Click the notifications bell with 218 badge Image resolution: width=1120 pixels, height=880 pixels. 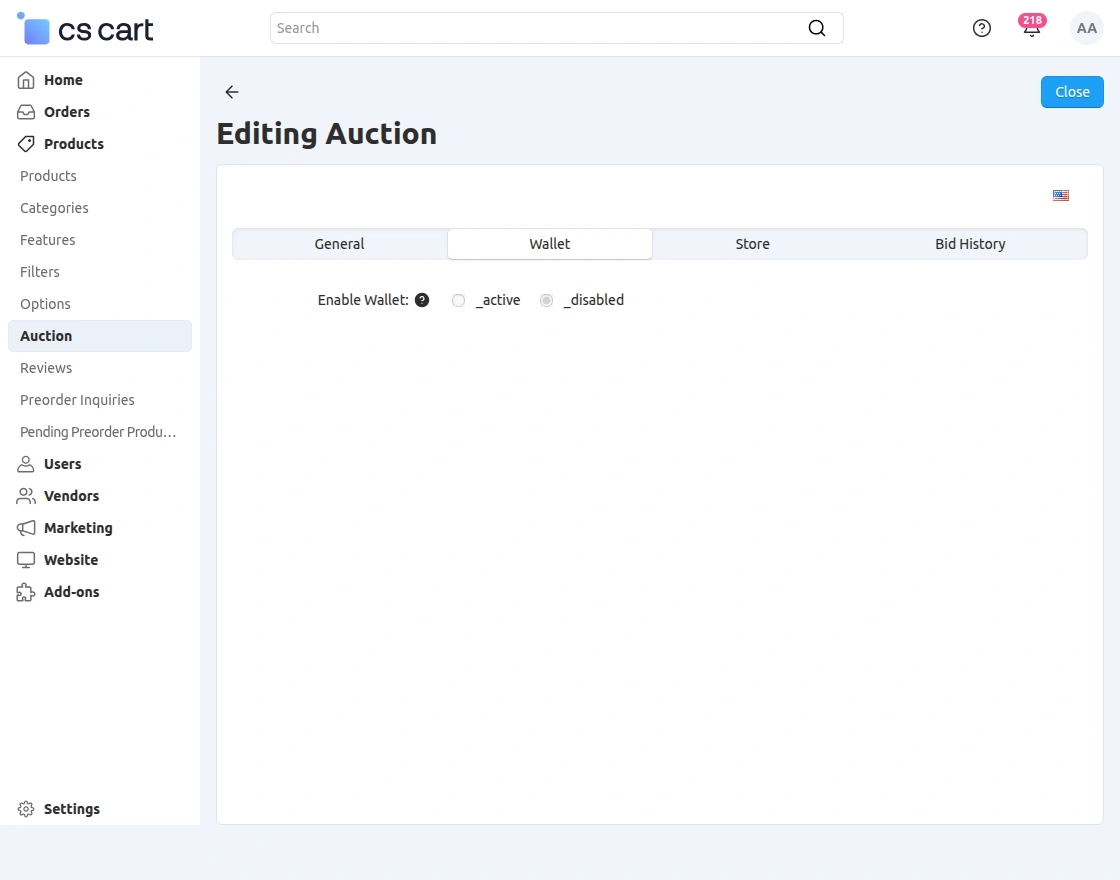pos(1031,30)
